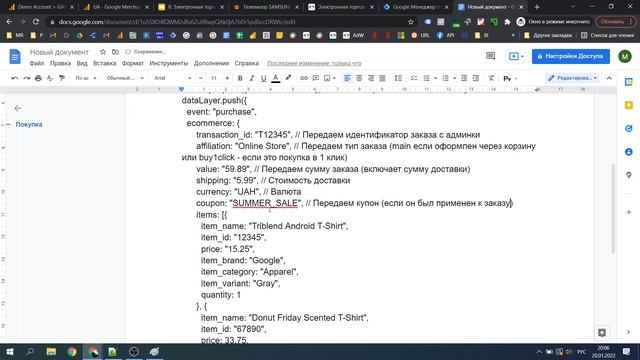Select align left

(x=347, y=78)
